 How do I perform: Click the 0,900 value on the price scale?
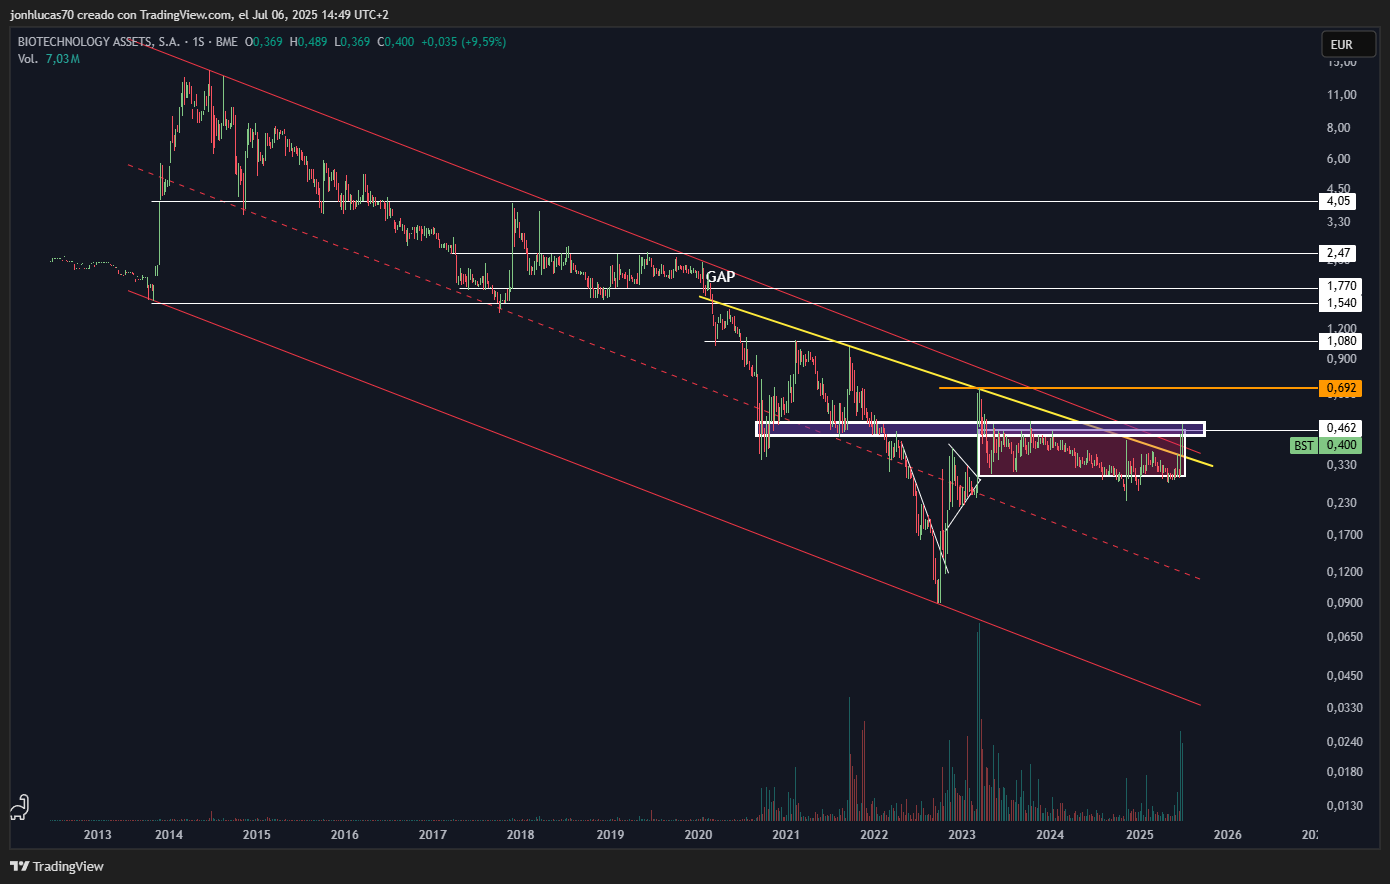coord(1342,359)
